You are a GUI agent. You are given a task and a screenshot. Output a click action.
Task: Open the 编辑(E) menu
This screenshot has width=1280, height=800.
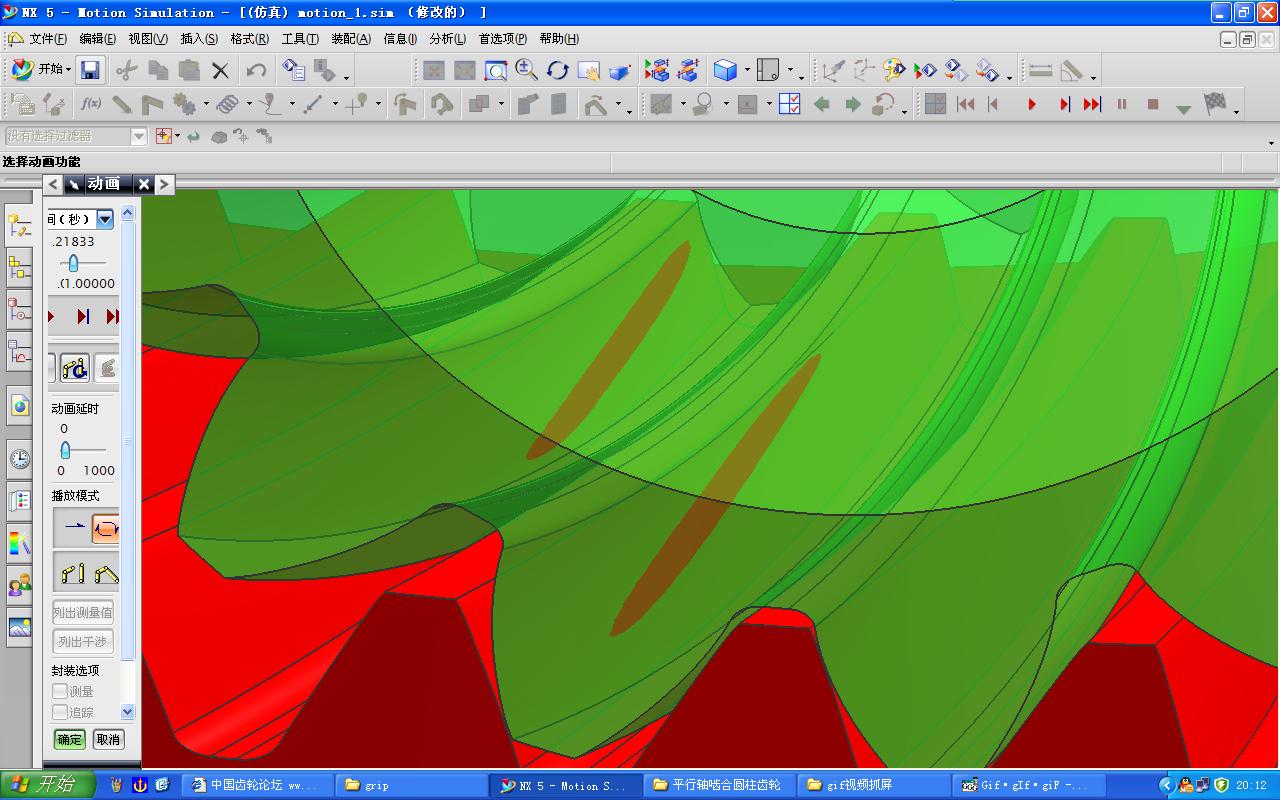pyautogui.click(x=97, y=39)
